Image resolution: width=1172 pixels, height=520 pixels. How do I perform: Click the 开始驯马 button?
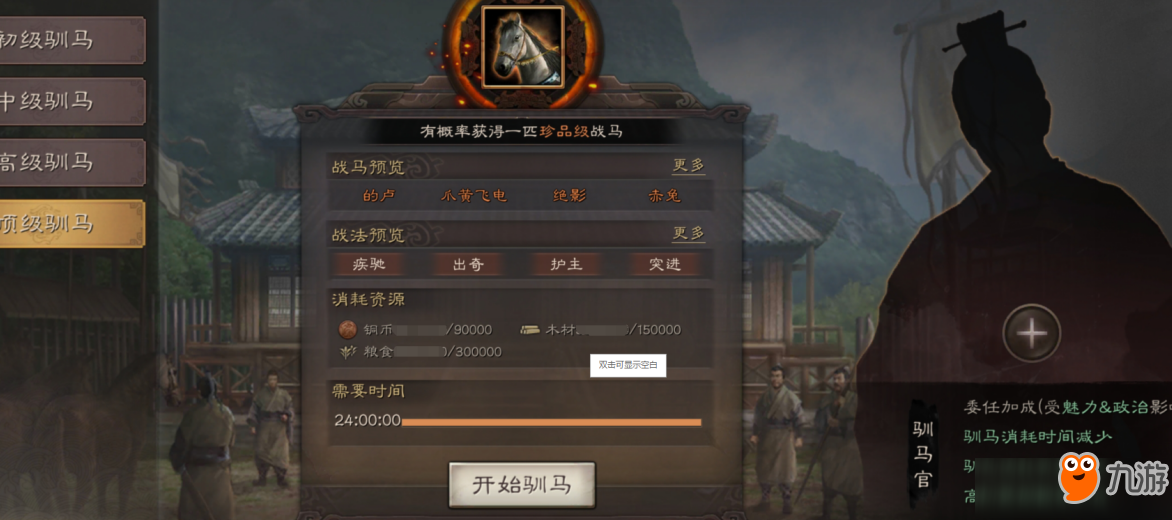click(x=522, y=485)
